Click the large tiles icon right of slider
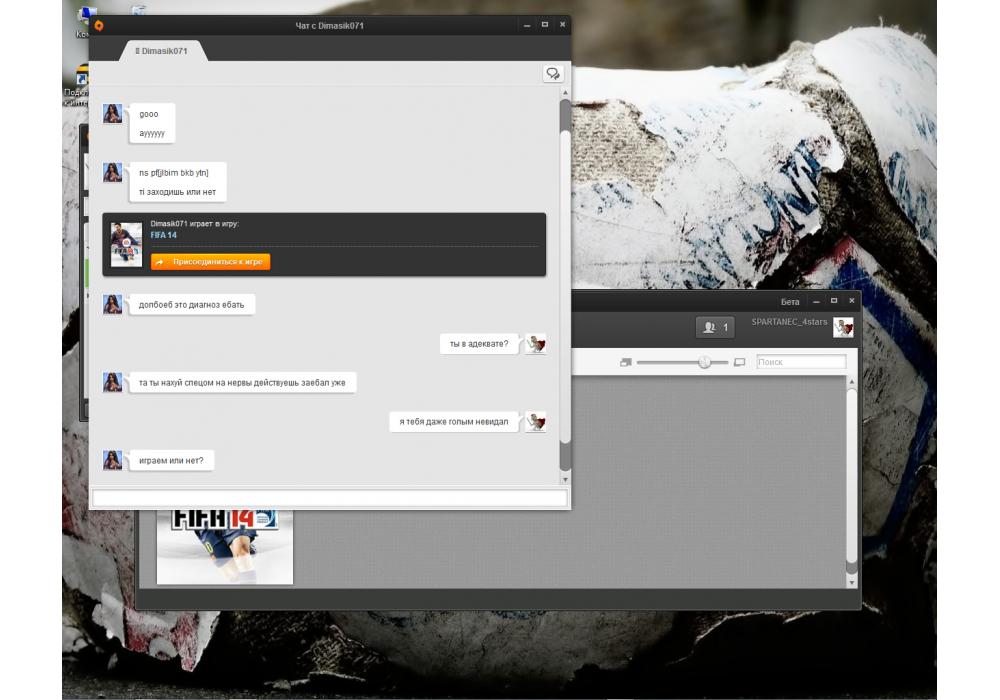Viewport: 1000px width, 700px height. (740, 362)
